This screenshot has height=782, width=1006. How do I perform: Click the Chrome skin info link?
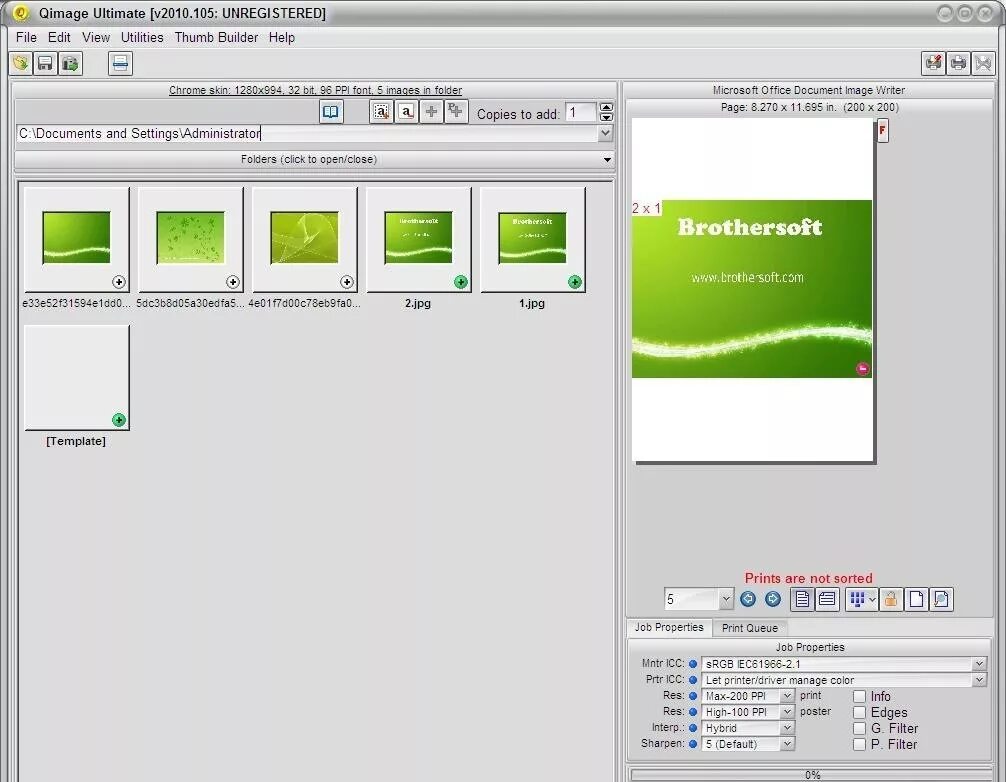pyautogui.click(x=315, y=90)
